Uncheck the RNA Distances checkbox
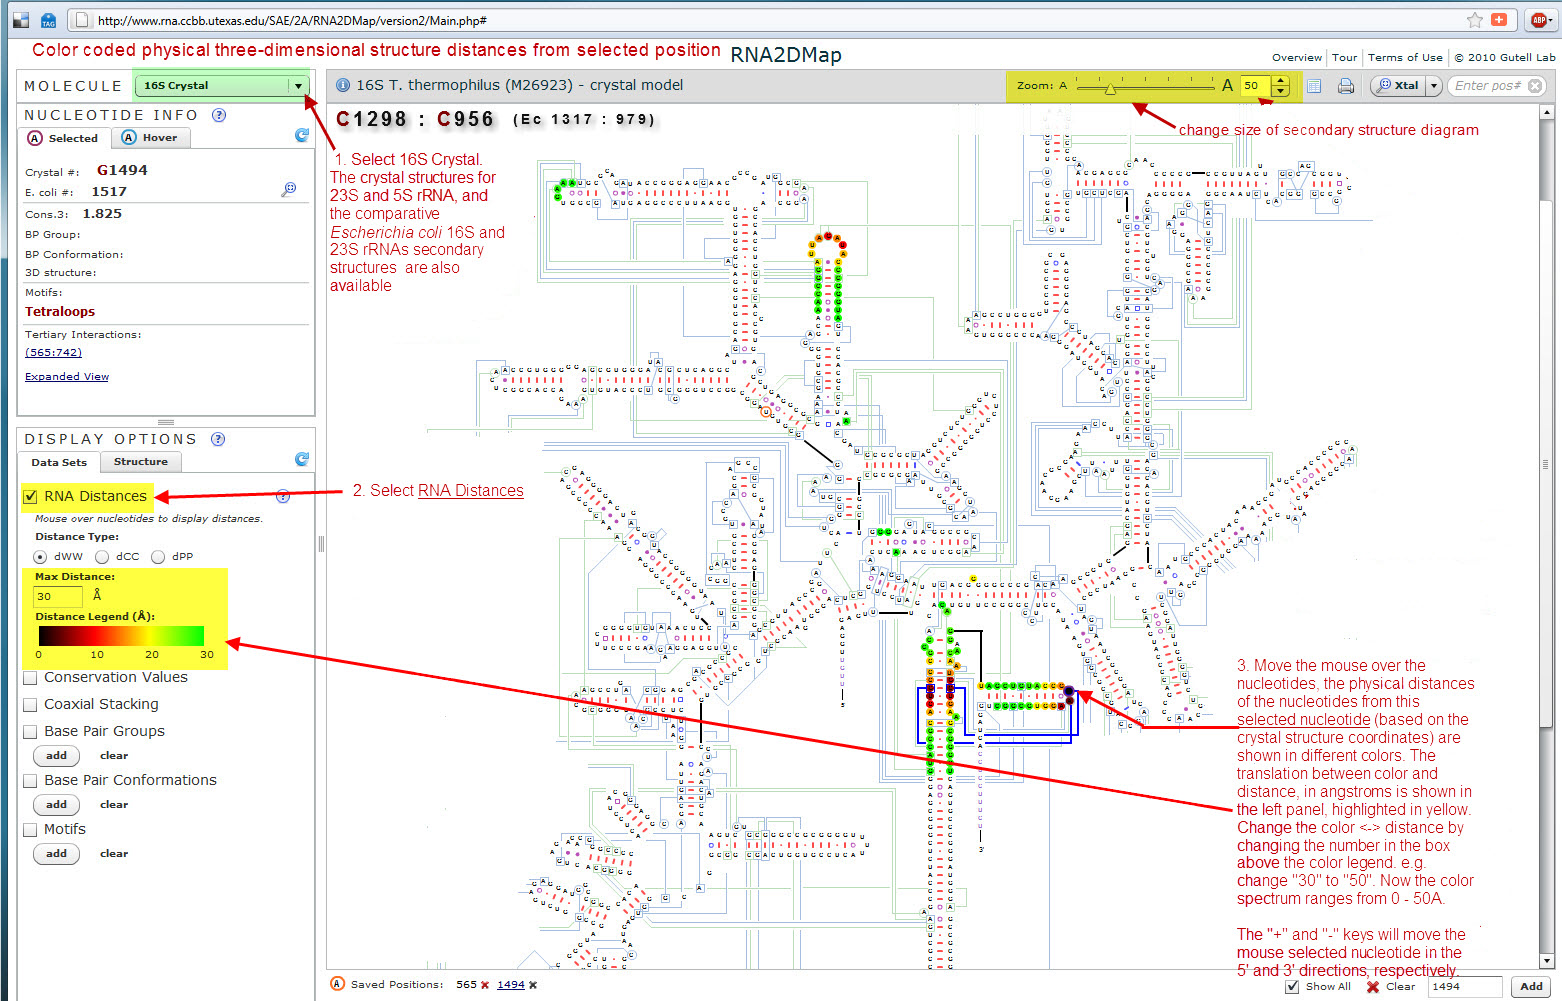Screen dimensions: 1562x1001 (31, 496)
